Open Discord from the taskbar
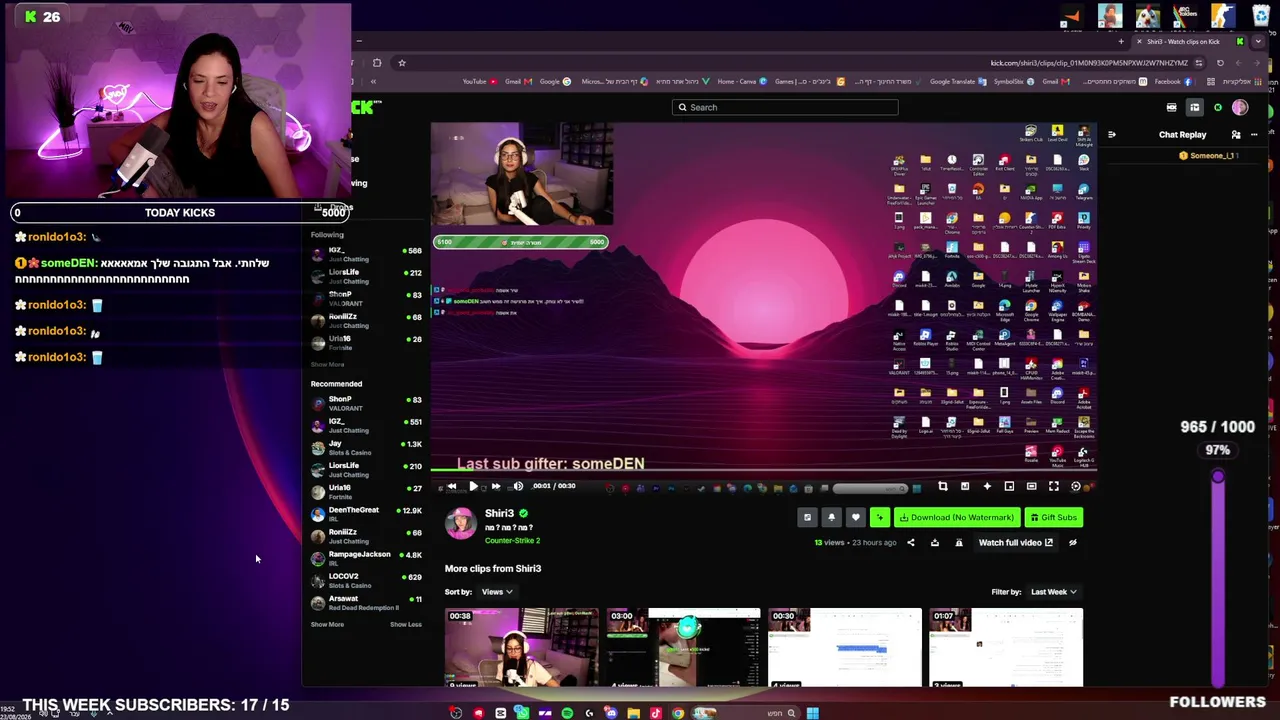Screen dimensions: 1280x720 pyautogui.click(x=611, y=713)
